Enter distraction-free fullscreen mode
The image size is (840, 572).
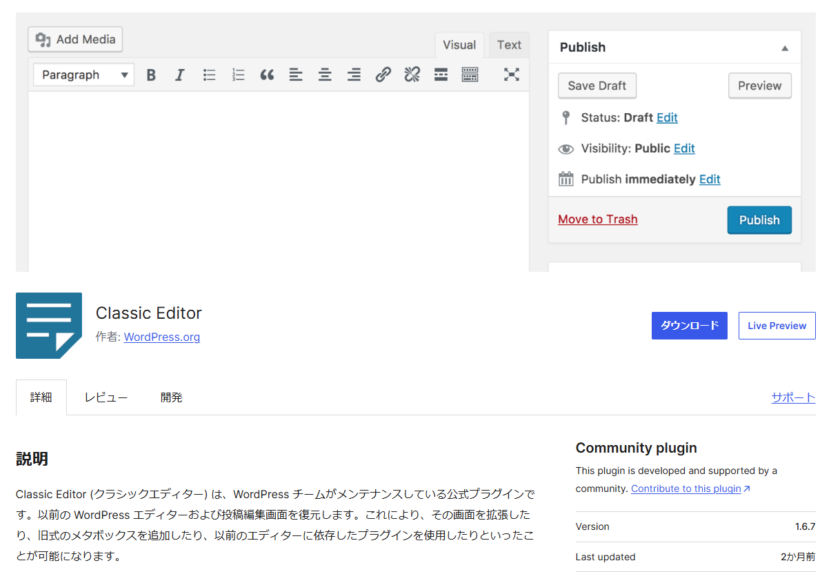coord(512,74)
